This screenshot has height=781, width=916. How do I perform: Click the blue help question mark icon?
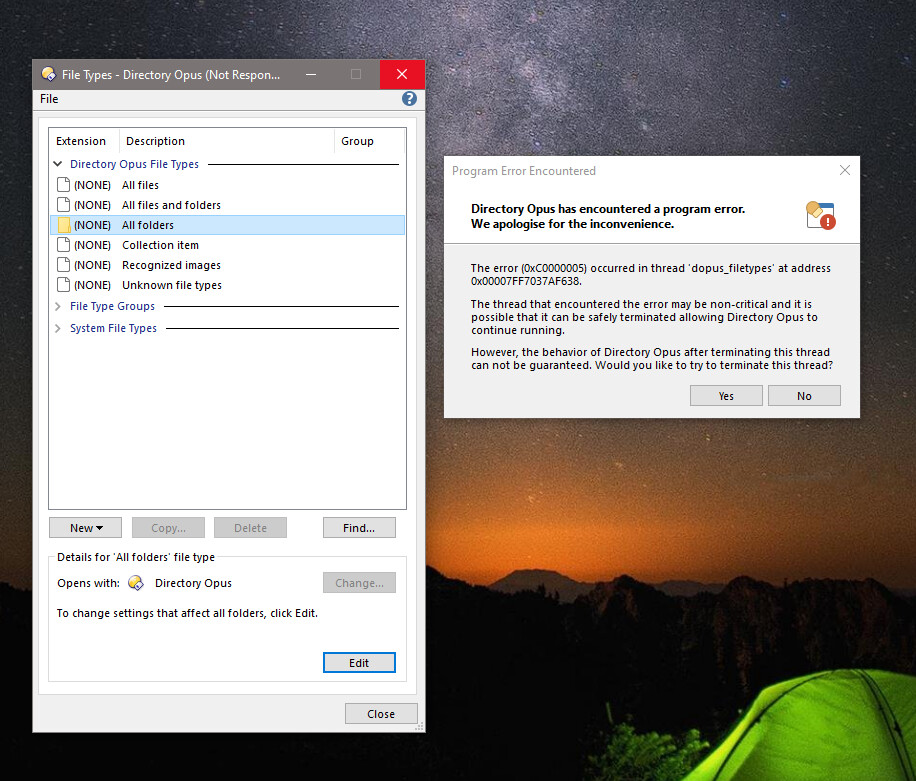[x=410, y=99]
